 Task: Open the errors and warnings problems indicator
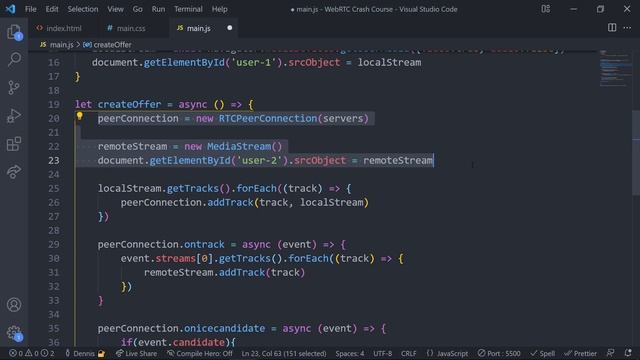pyautogui.click(x=32, y=353)
